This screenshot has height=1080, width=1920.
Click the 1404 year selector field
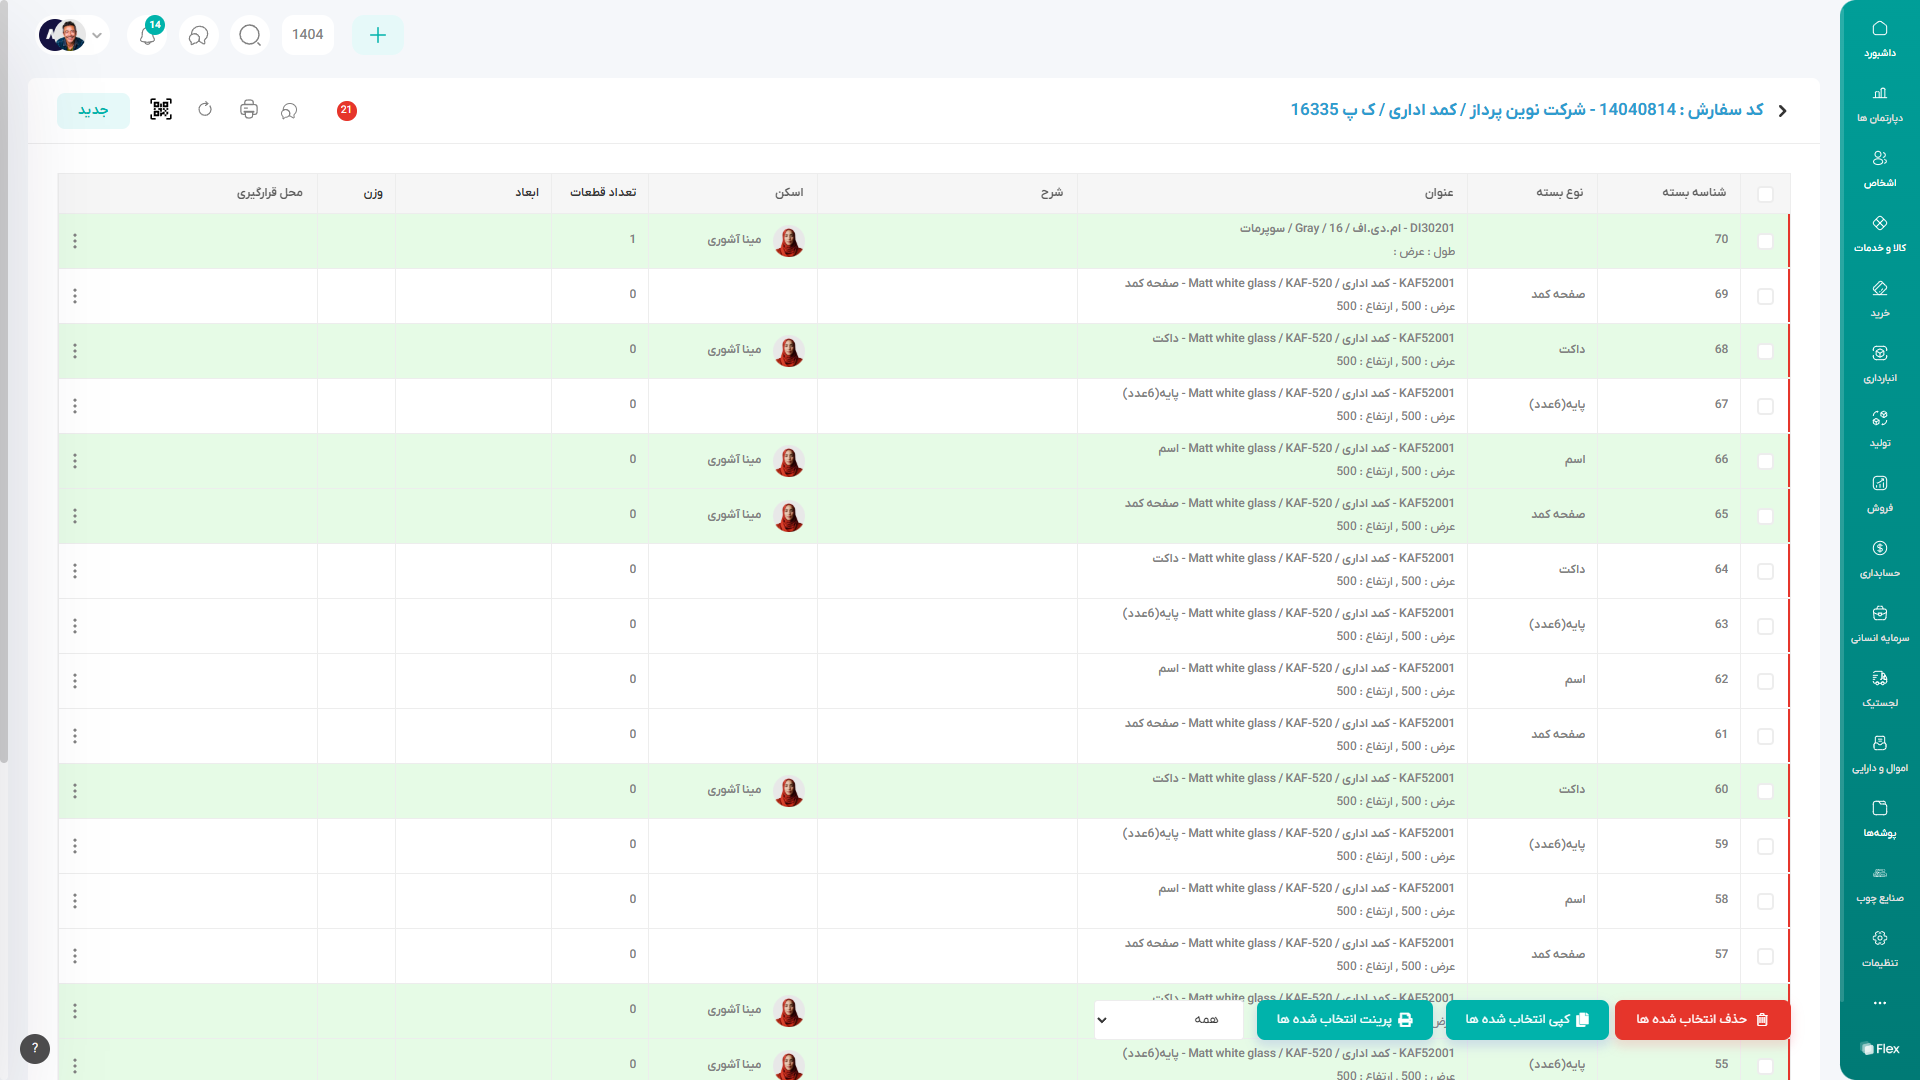(x=308, y=35)
